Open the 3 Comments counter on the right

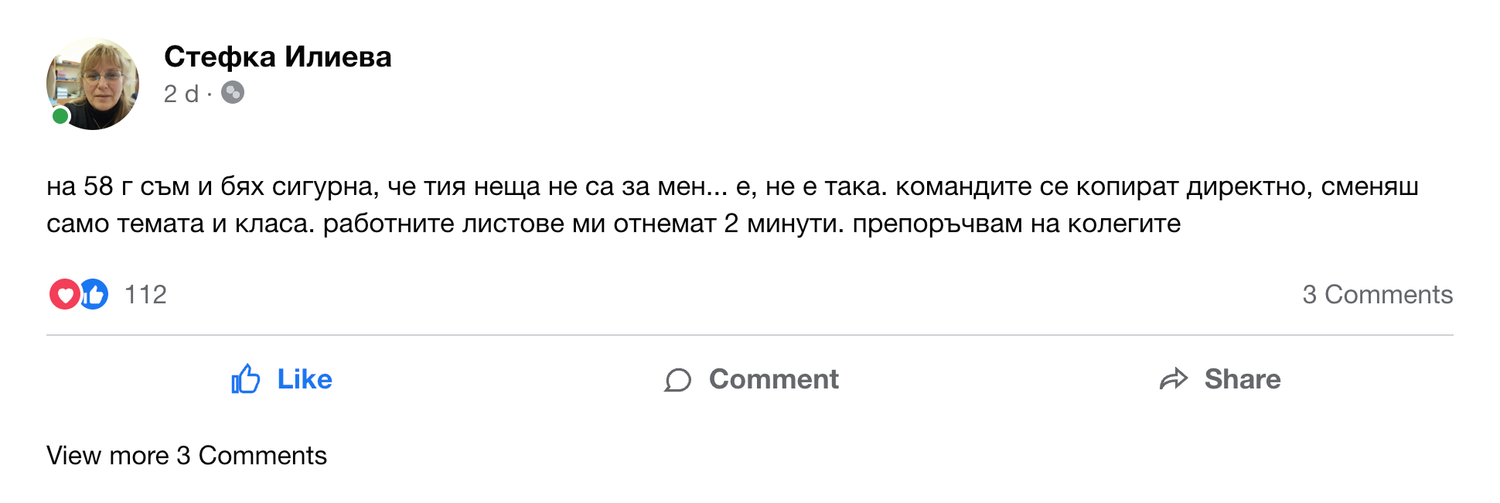[1377, 294]
